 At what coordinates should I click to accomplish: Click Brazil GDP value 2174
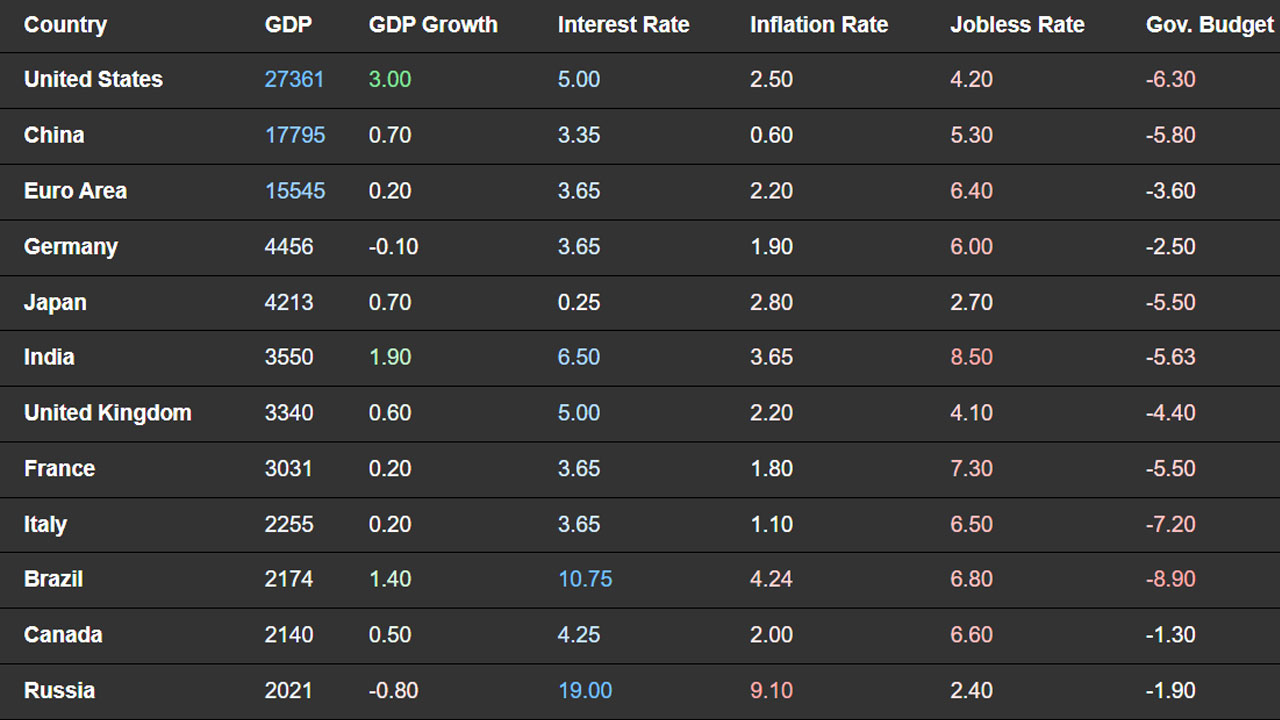coord(289,579)
